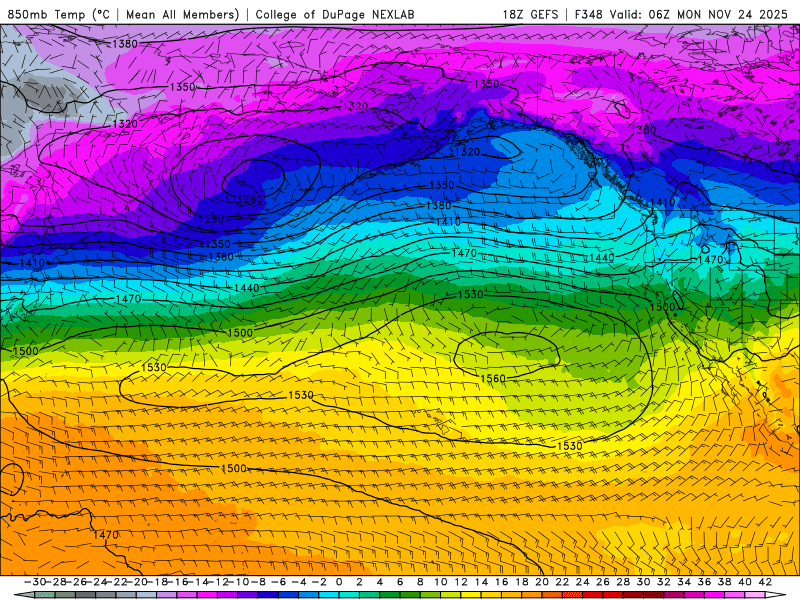
Task: Select the -12 value on the temperature scale
Action: [219, 582]
